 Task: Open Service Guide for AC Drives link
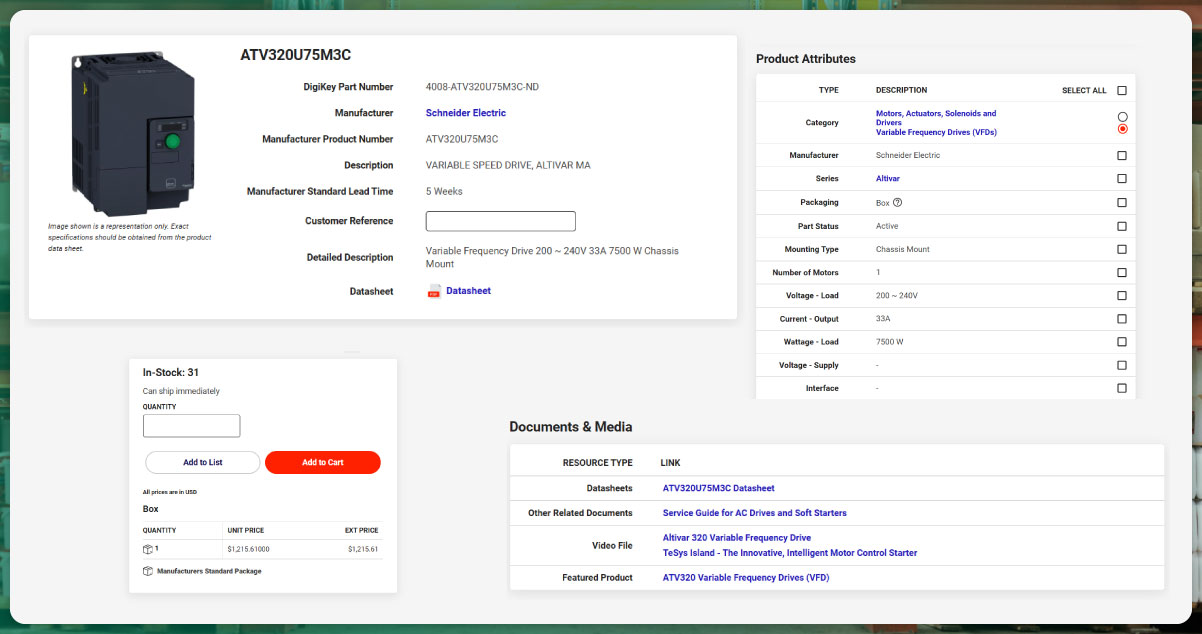point(755,513)
